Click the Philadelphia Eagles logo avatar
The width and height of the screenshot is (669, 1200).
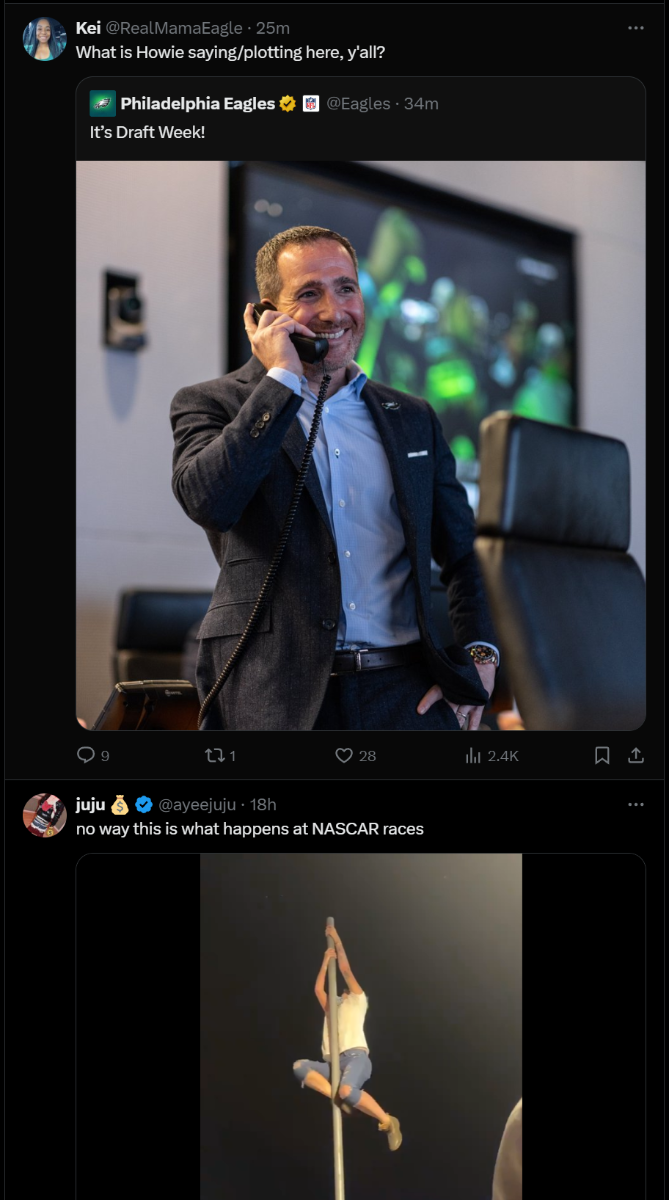point(102,103)
